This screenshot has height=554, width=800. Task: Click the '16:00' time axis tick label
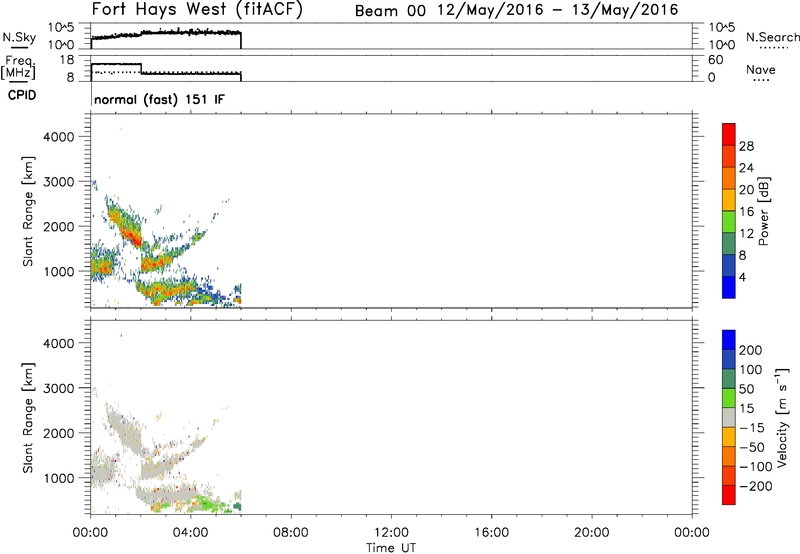point(491,533)
